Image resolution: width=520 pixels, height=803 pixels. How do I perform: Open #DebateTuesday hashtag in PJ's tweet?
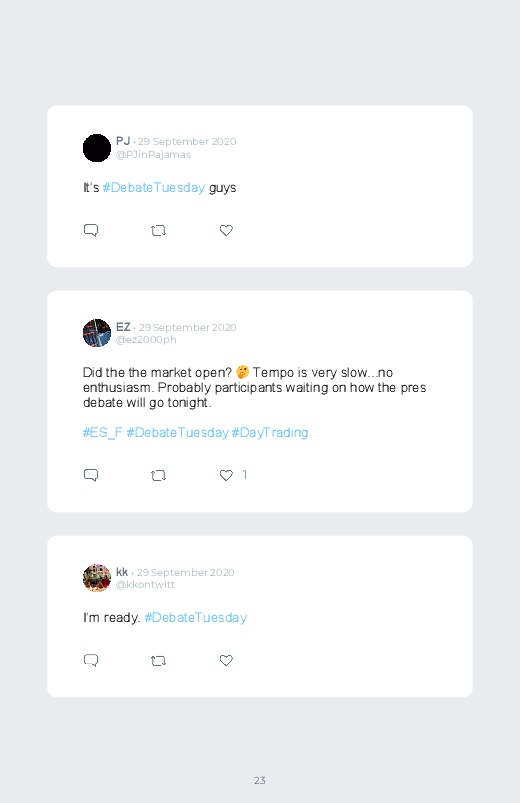154,187
